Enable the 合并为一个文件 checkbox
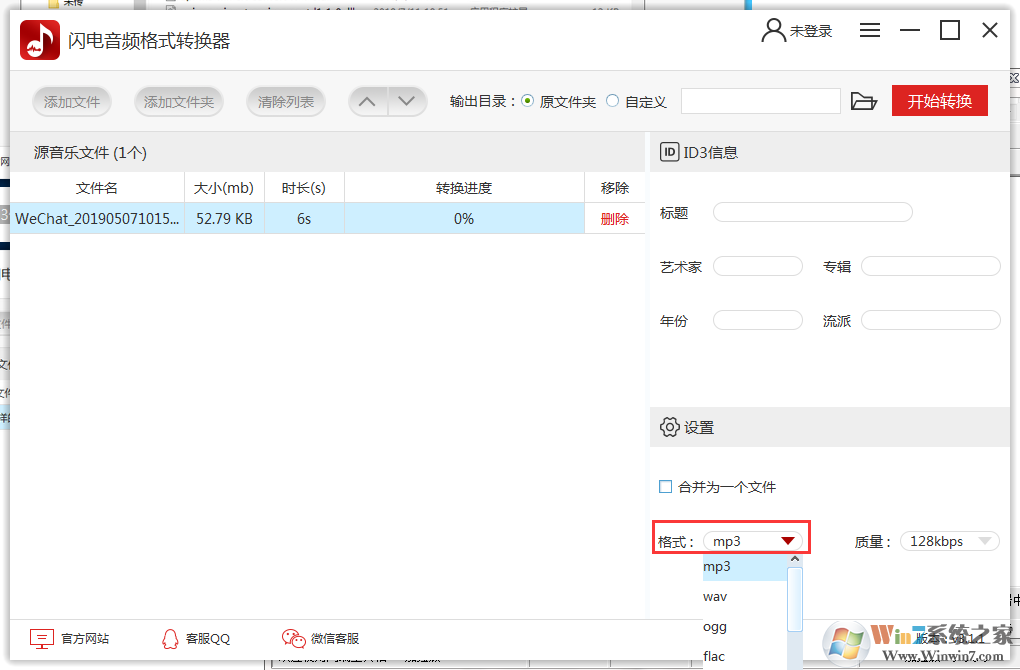1020x670 pixels. coord(664,486)
